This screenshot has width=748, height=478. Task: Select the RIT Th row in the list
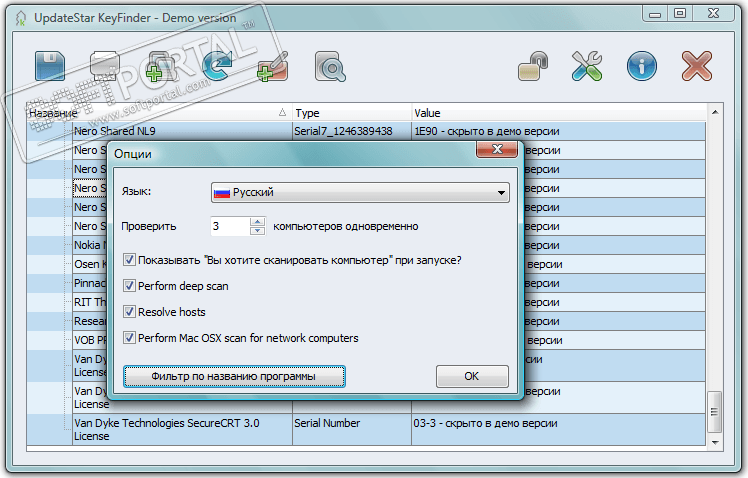click(x=90, y=302)
